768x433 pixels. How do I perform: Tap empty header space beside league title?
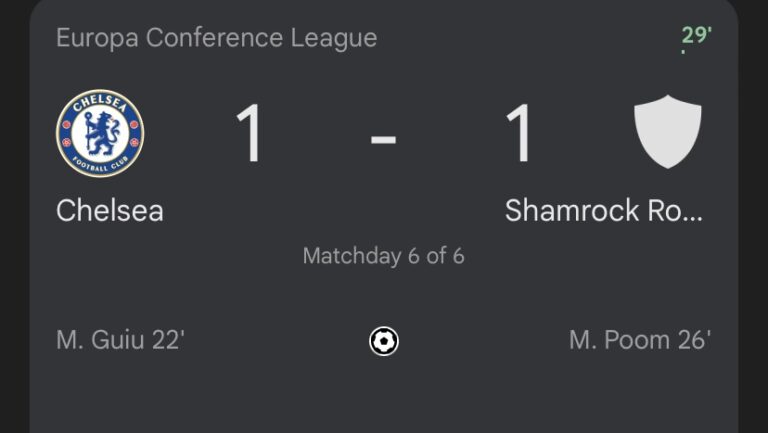[x=529, y=38]
